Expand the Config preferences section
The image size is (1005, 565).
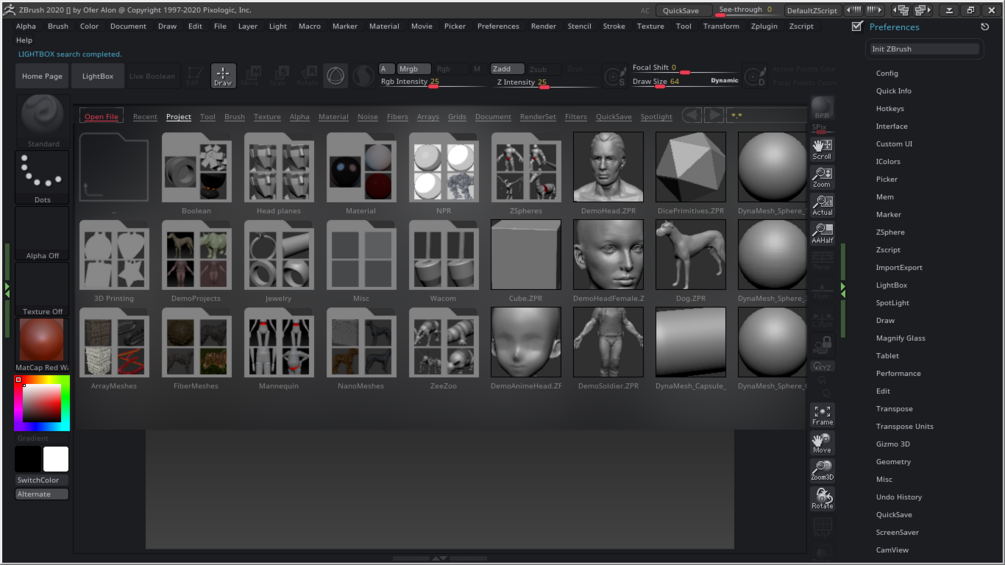click(887, 73)
